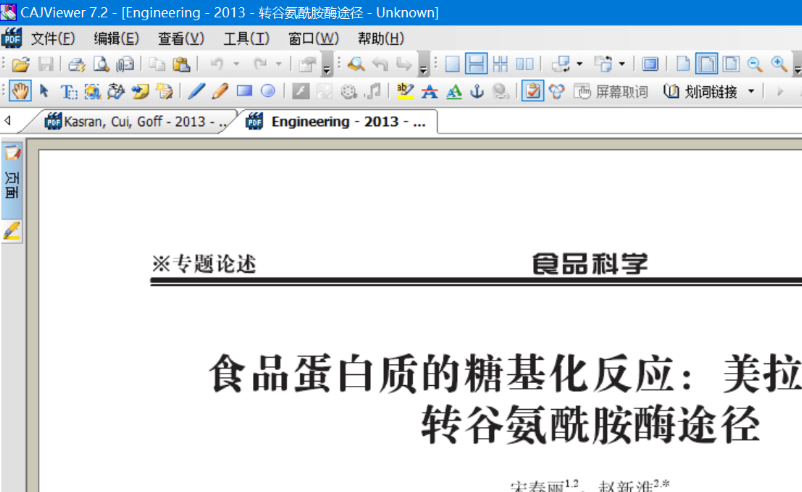802x492 pixels.
Task: Show previous tabs with the left arrow
Action: pos(8,121)
